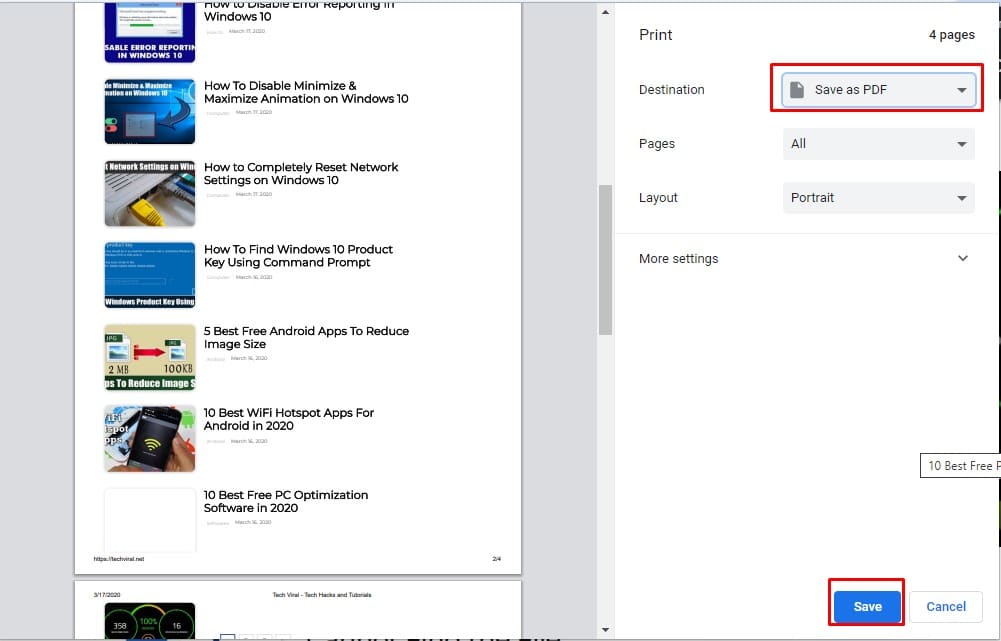This screenshot has width=1001, height=641.
Task: Click title '5 Best Free Android Apps To Reduce Image Size'
Action: coord(306,337)
